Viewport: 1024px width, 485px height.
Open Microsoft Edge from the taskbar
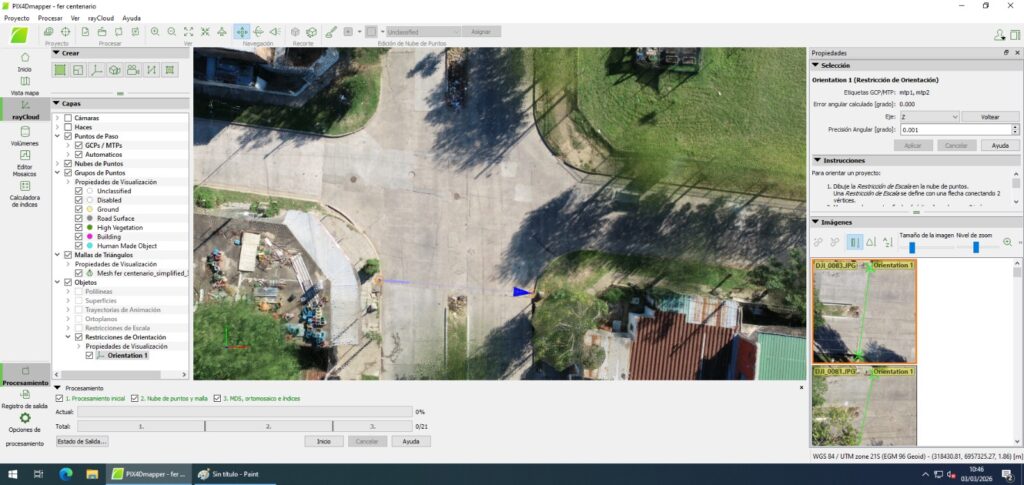click(x=66, y=473)
